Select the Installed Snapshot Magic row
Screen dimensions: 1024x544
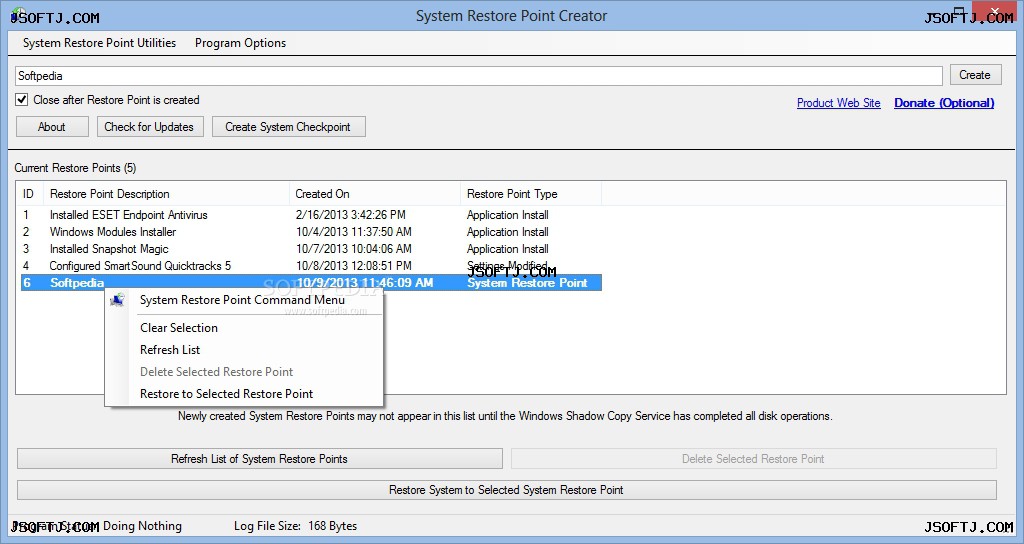(x=311, y=249)
